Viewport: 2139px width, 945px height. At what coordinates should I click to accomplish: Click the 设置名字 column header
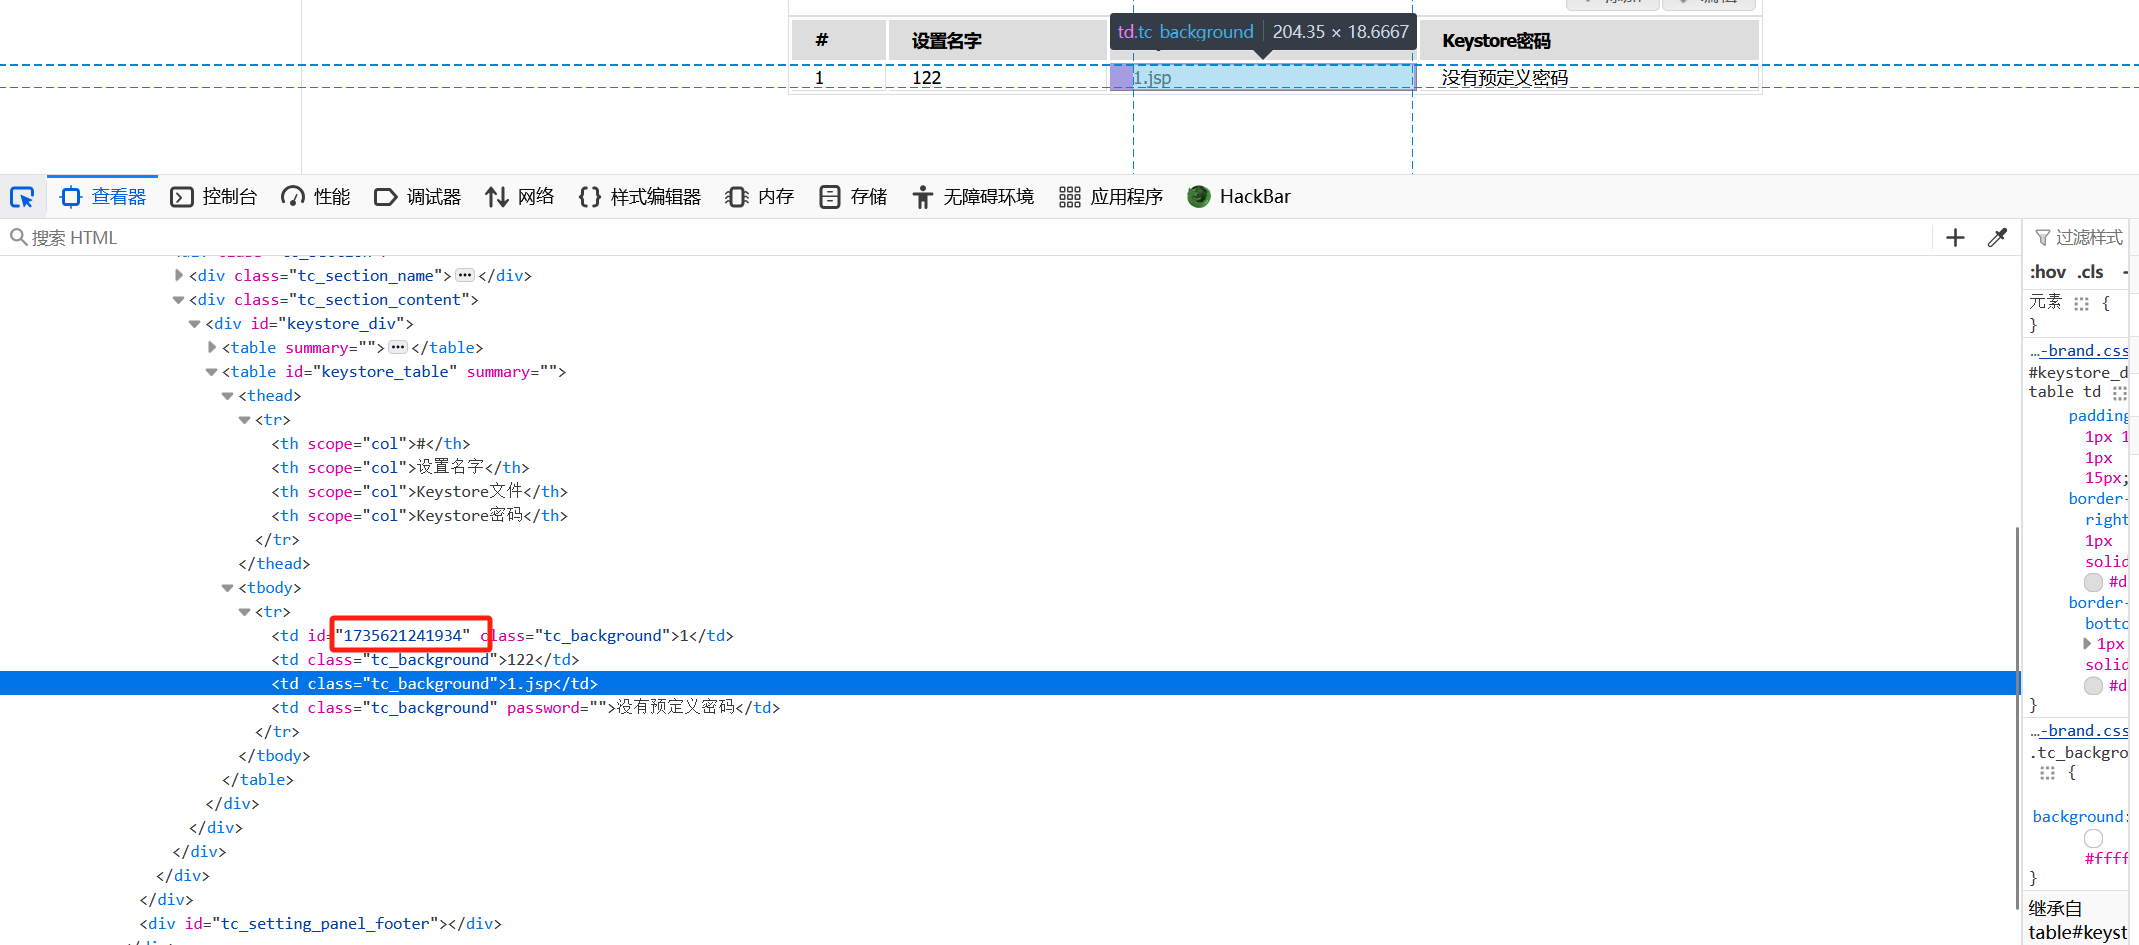click(997, 41)
